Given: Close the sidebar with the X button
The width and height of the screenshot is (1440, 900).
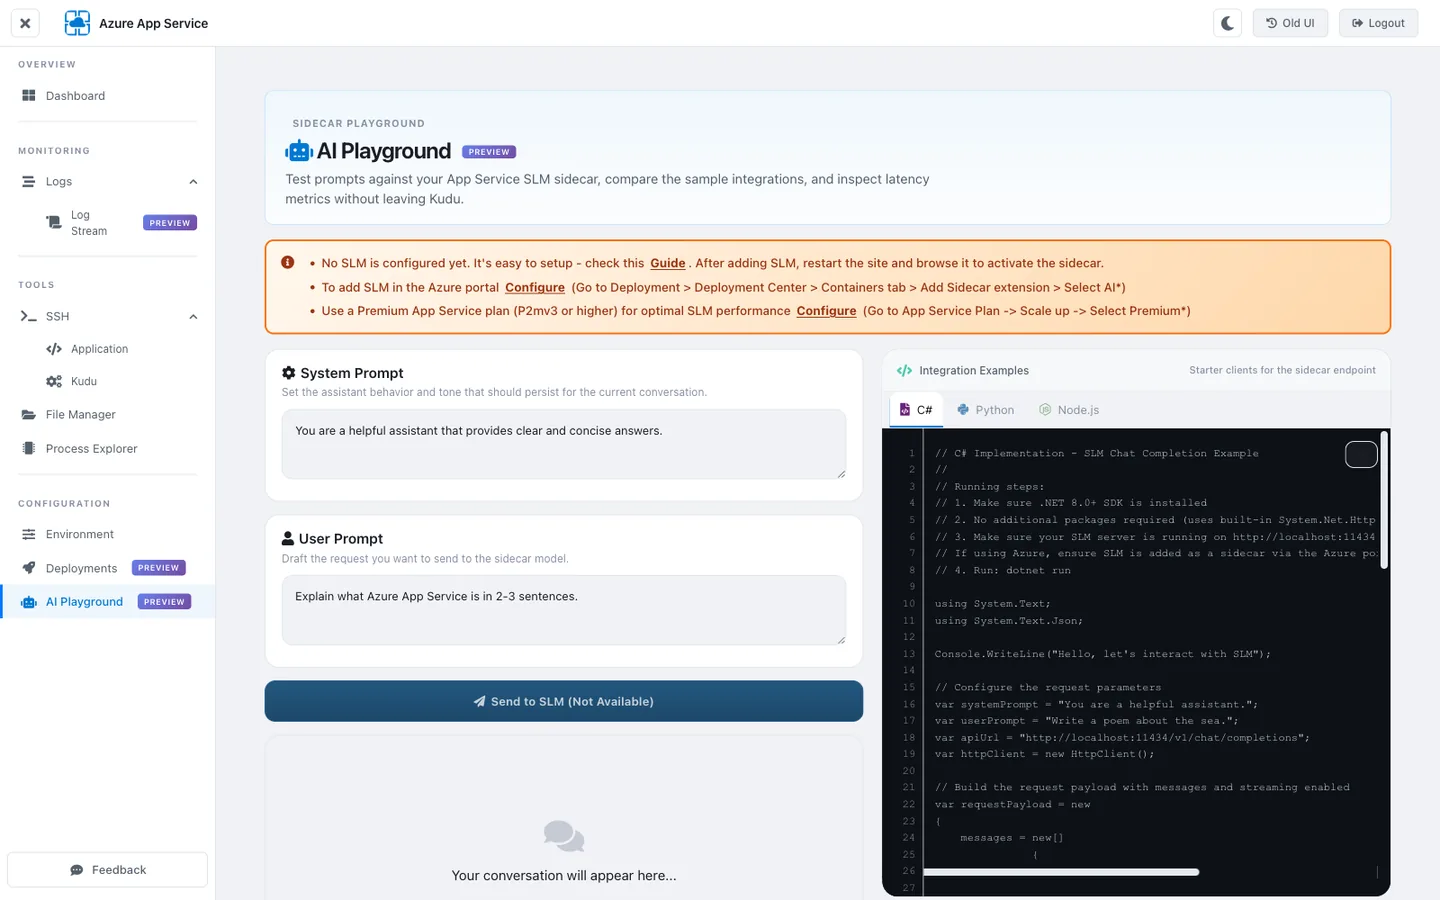Looking at the screenshot, I should 25,23.
